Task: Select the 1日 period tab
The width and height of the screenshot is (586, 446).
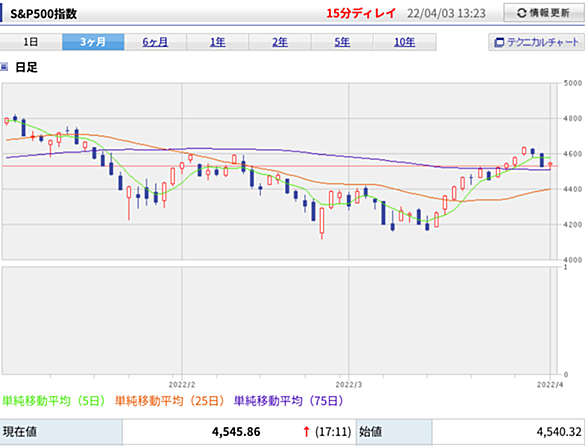Action: tap(31, 42)
